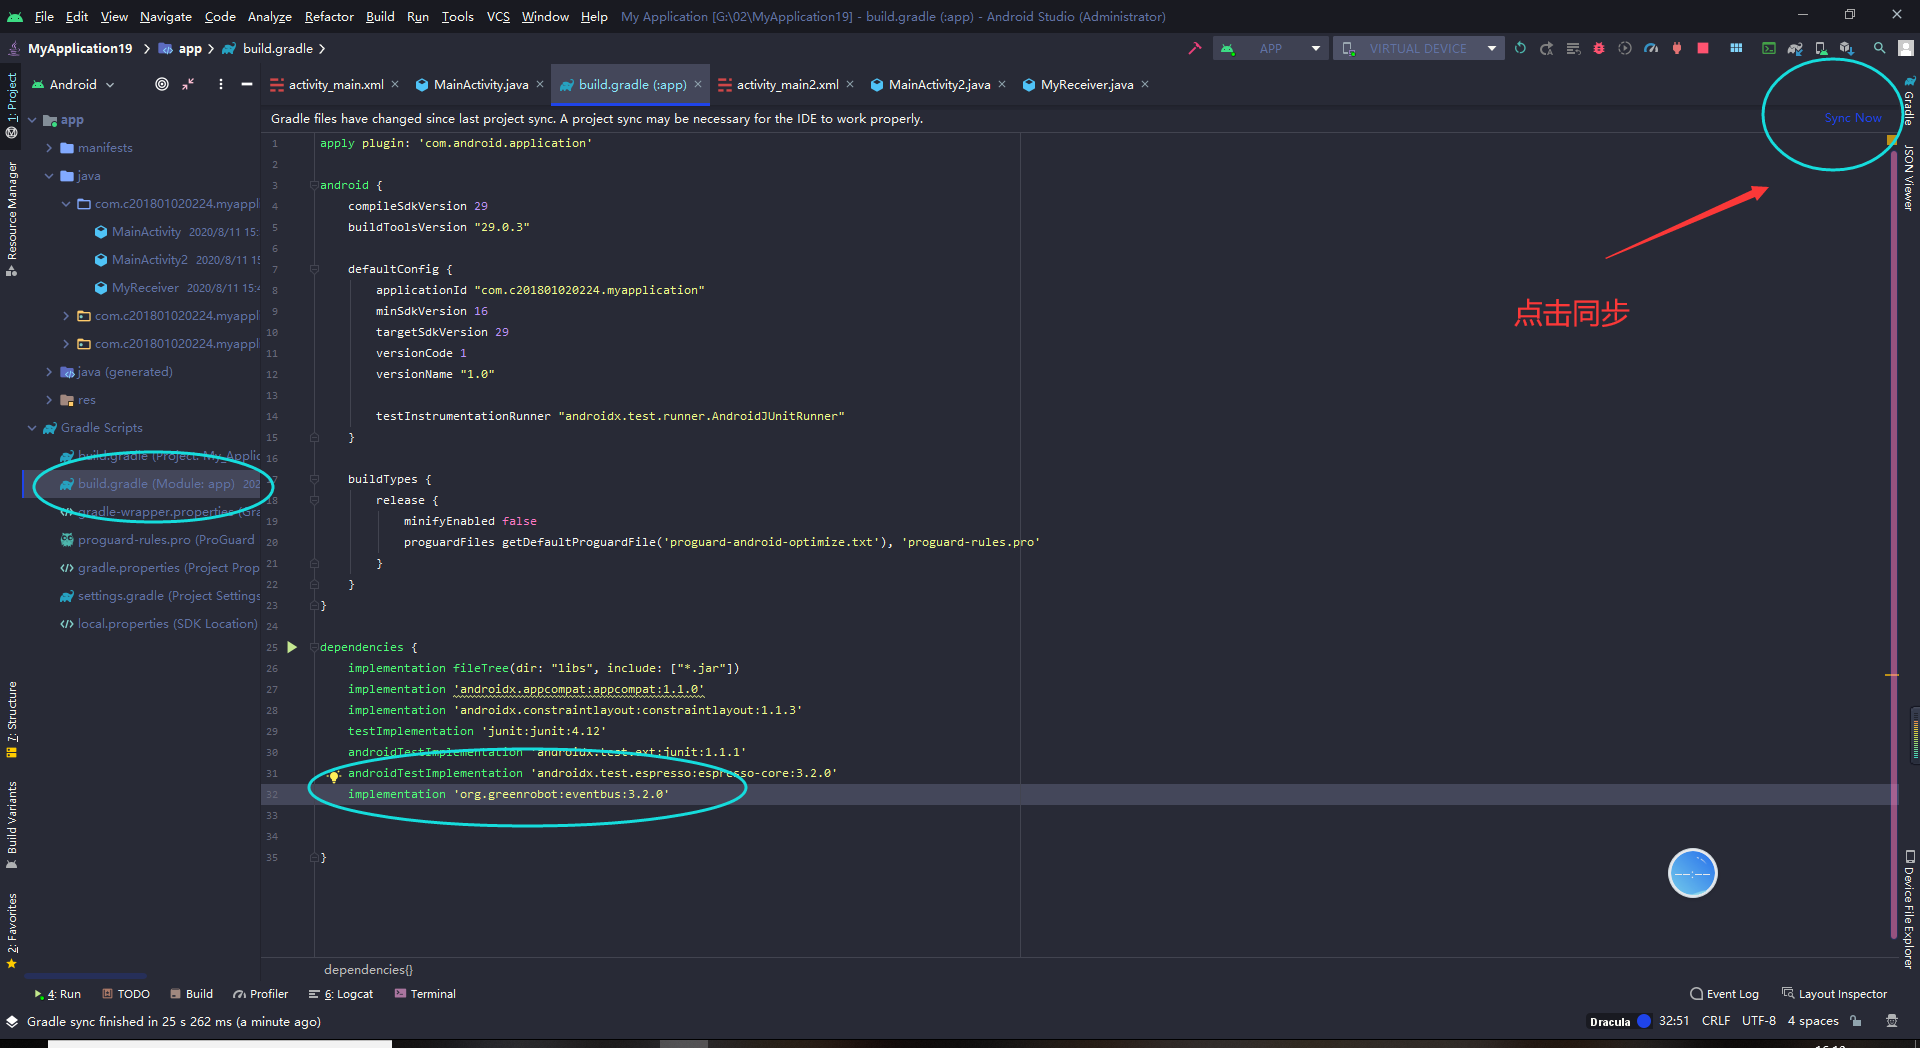
Task: Toggle the JSON Viewer side panel
Action: click(x=1909, y=177)
